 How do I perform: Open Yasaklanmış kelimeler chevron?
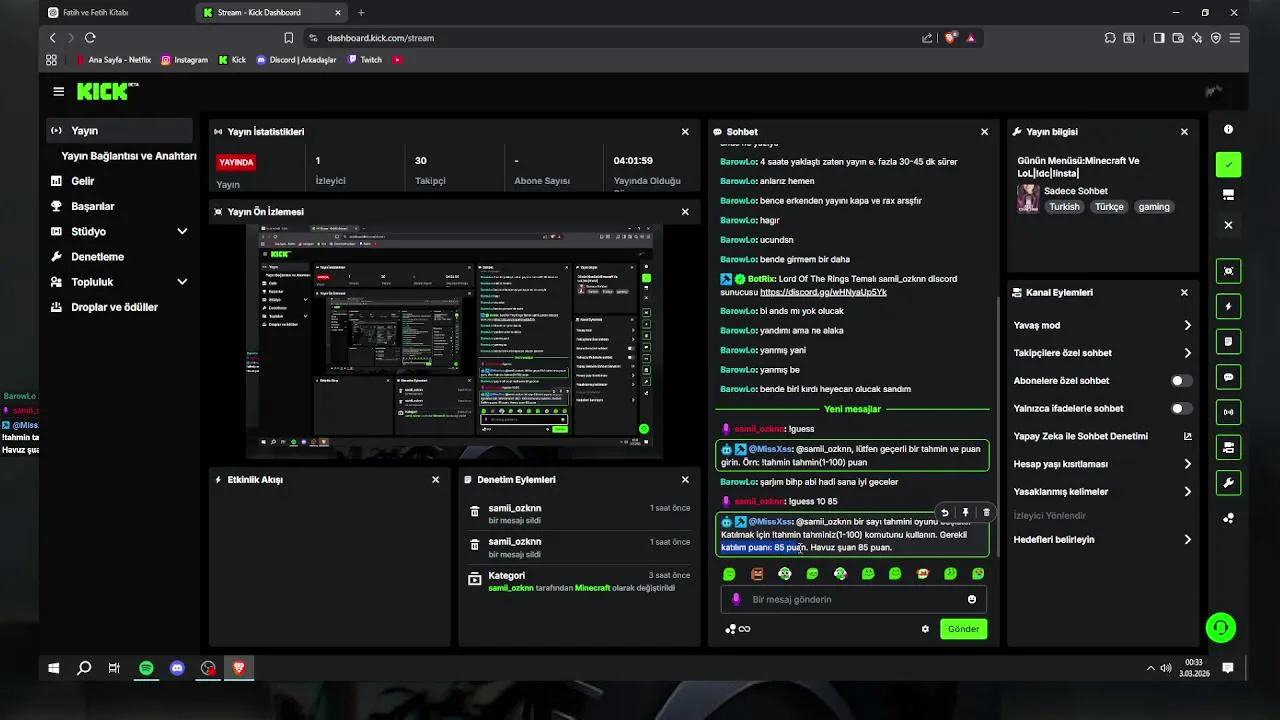click(x=1188, y=492)
